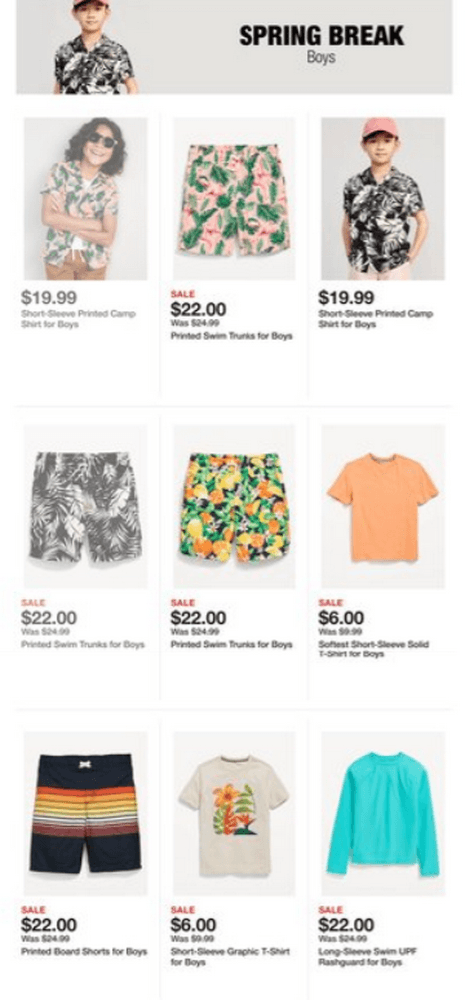View the pink green camp shirt photo
Image resolution: width=465 pixels, height=1000 pixels.
click(x=85, y=198)
